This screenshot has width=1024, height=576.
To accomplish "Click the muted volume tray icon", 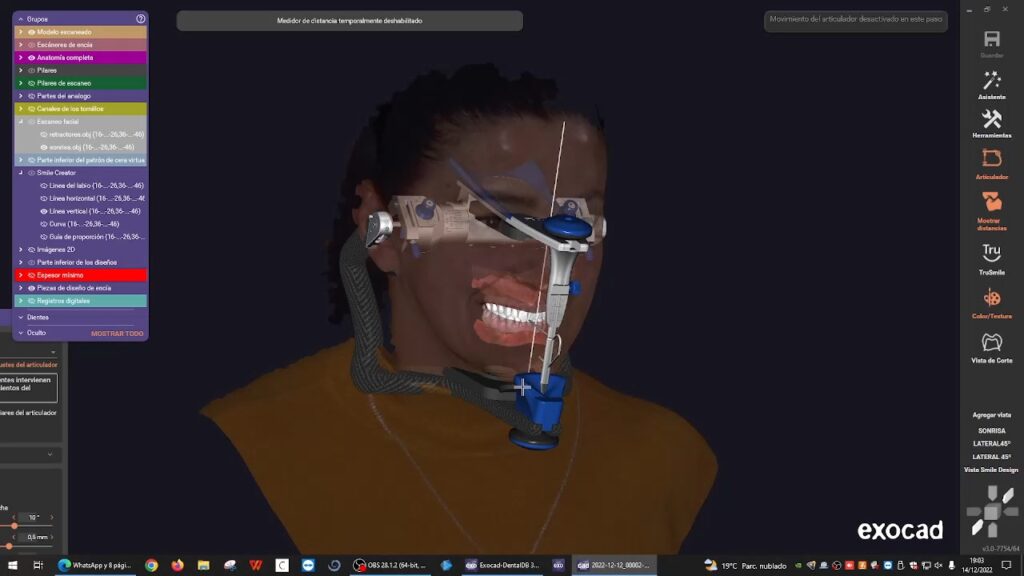I will [938, 566].
